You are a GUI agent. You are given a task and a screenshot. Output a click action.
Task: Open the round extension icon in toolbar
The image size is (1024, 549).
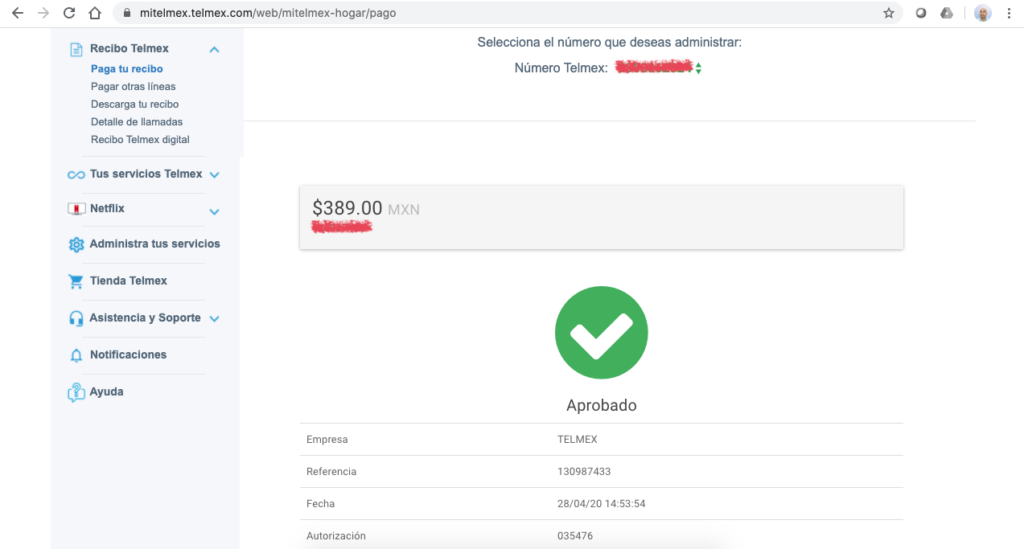(921, 13)
